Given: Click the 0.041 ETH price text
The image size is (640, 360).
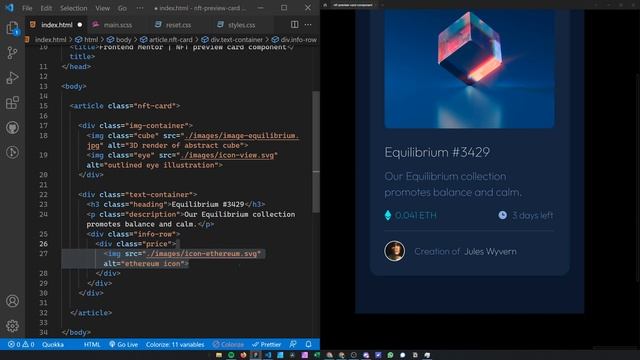Looking at the screenshot, I should (416, 216).
